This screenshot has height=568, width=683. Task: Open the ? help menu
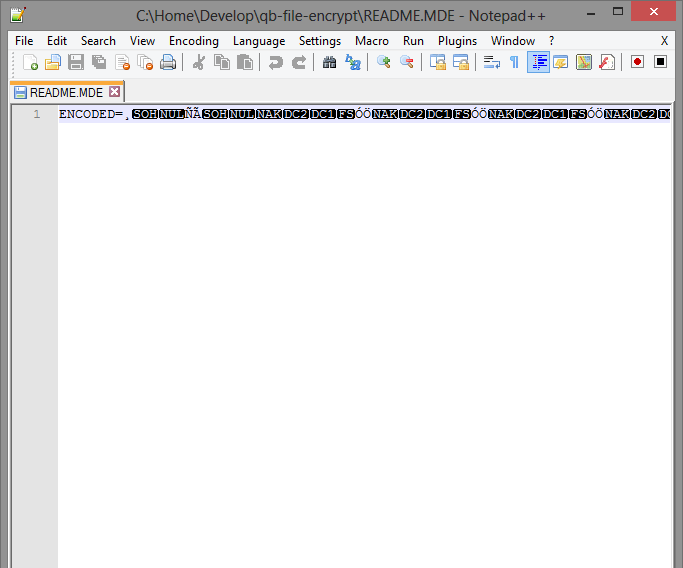click(551, 41)
